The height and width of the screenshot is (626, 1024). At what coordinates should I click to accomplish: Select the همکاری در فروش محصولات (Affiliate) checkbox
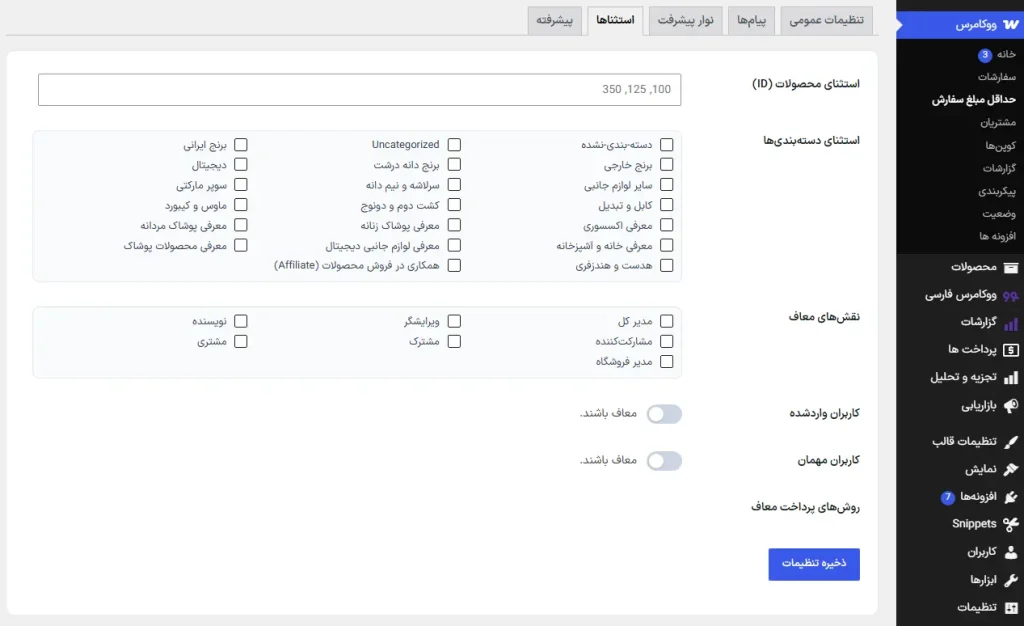click(454, 266)
